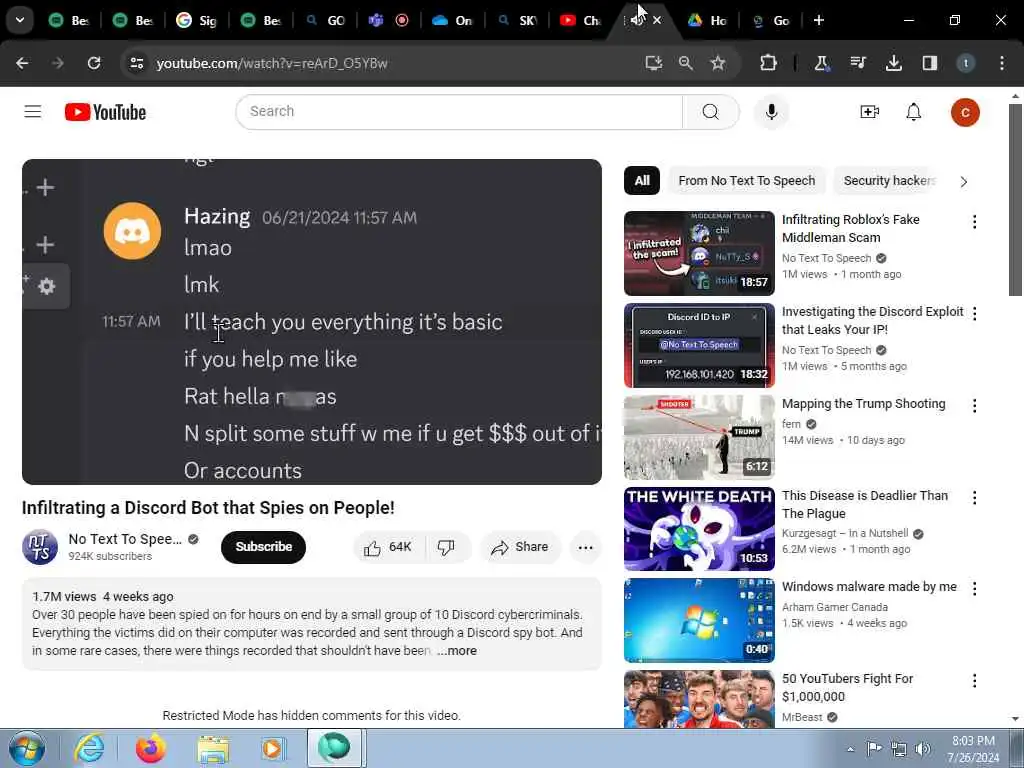Open Chrome three-dot menu
Viewport: 1024px width, 768px height.
coord(1002,63)
